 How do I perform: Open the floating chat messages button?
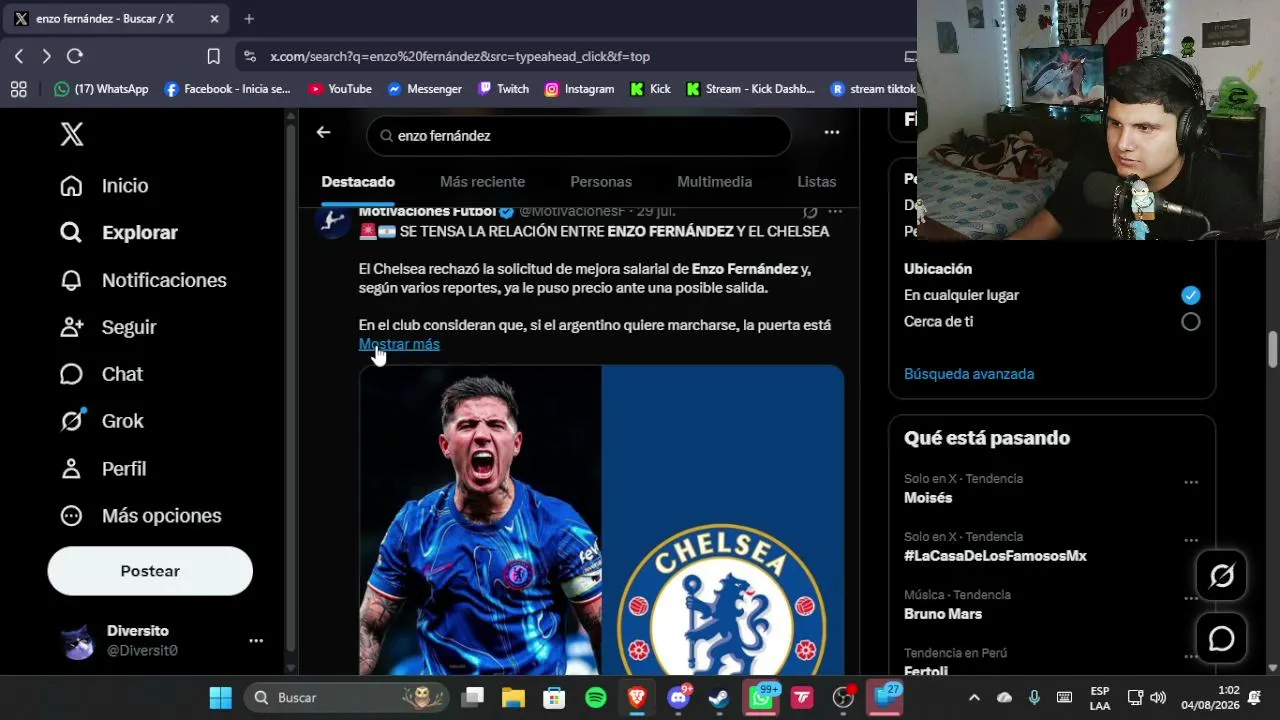click(x=1222, y=639)
